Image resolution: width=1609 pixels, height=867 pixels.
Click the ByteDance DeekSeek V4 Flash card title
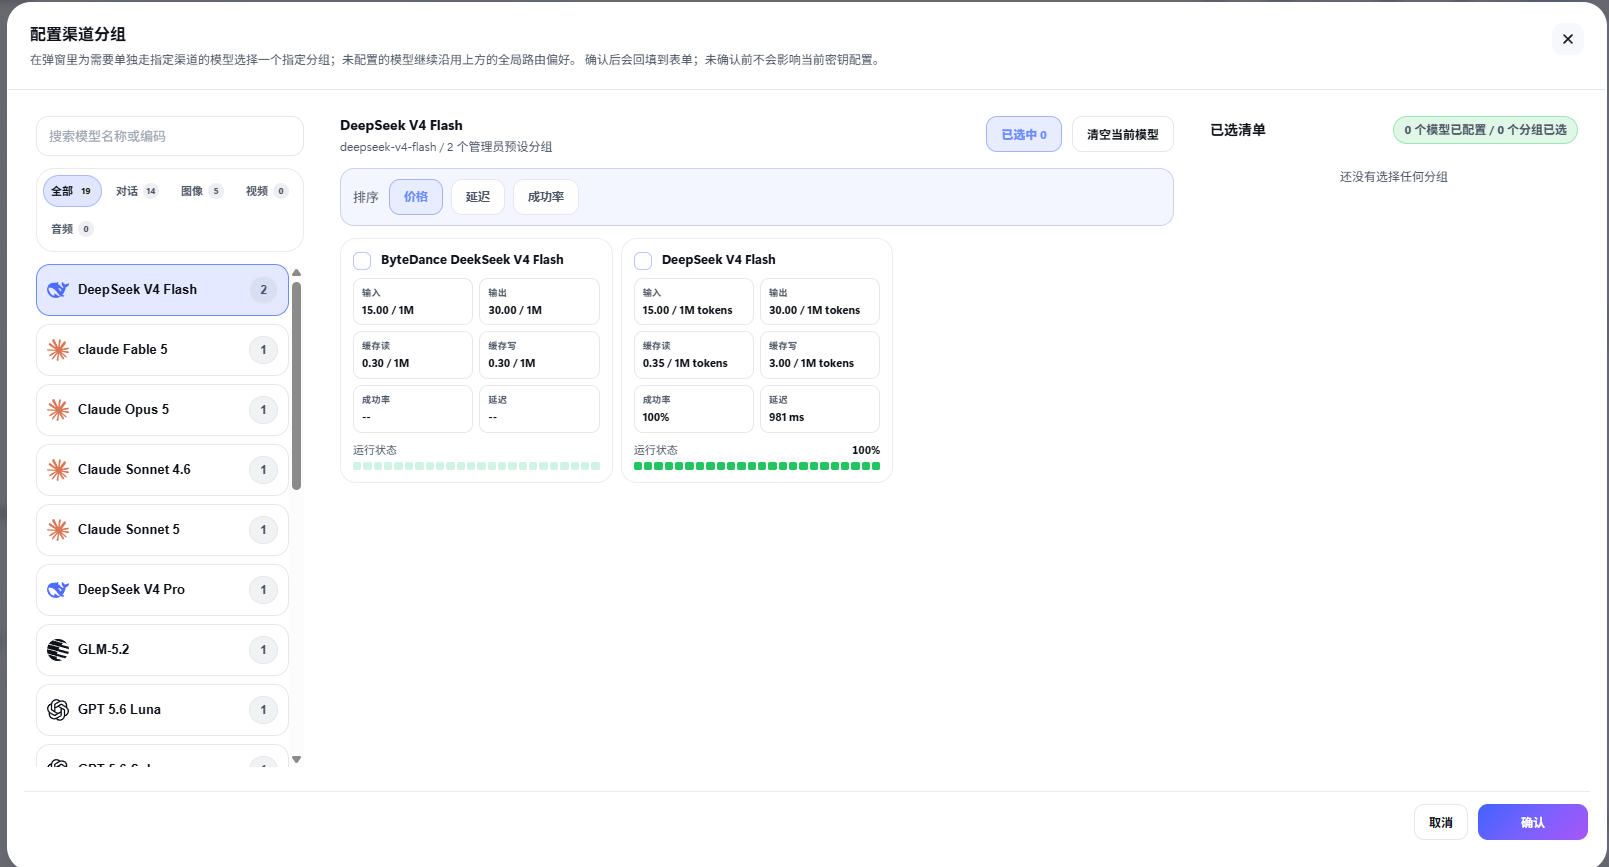[x=472, y=260]
